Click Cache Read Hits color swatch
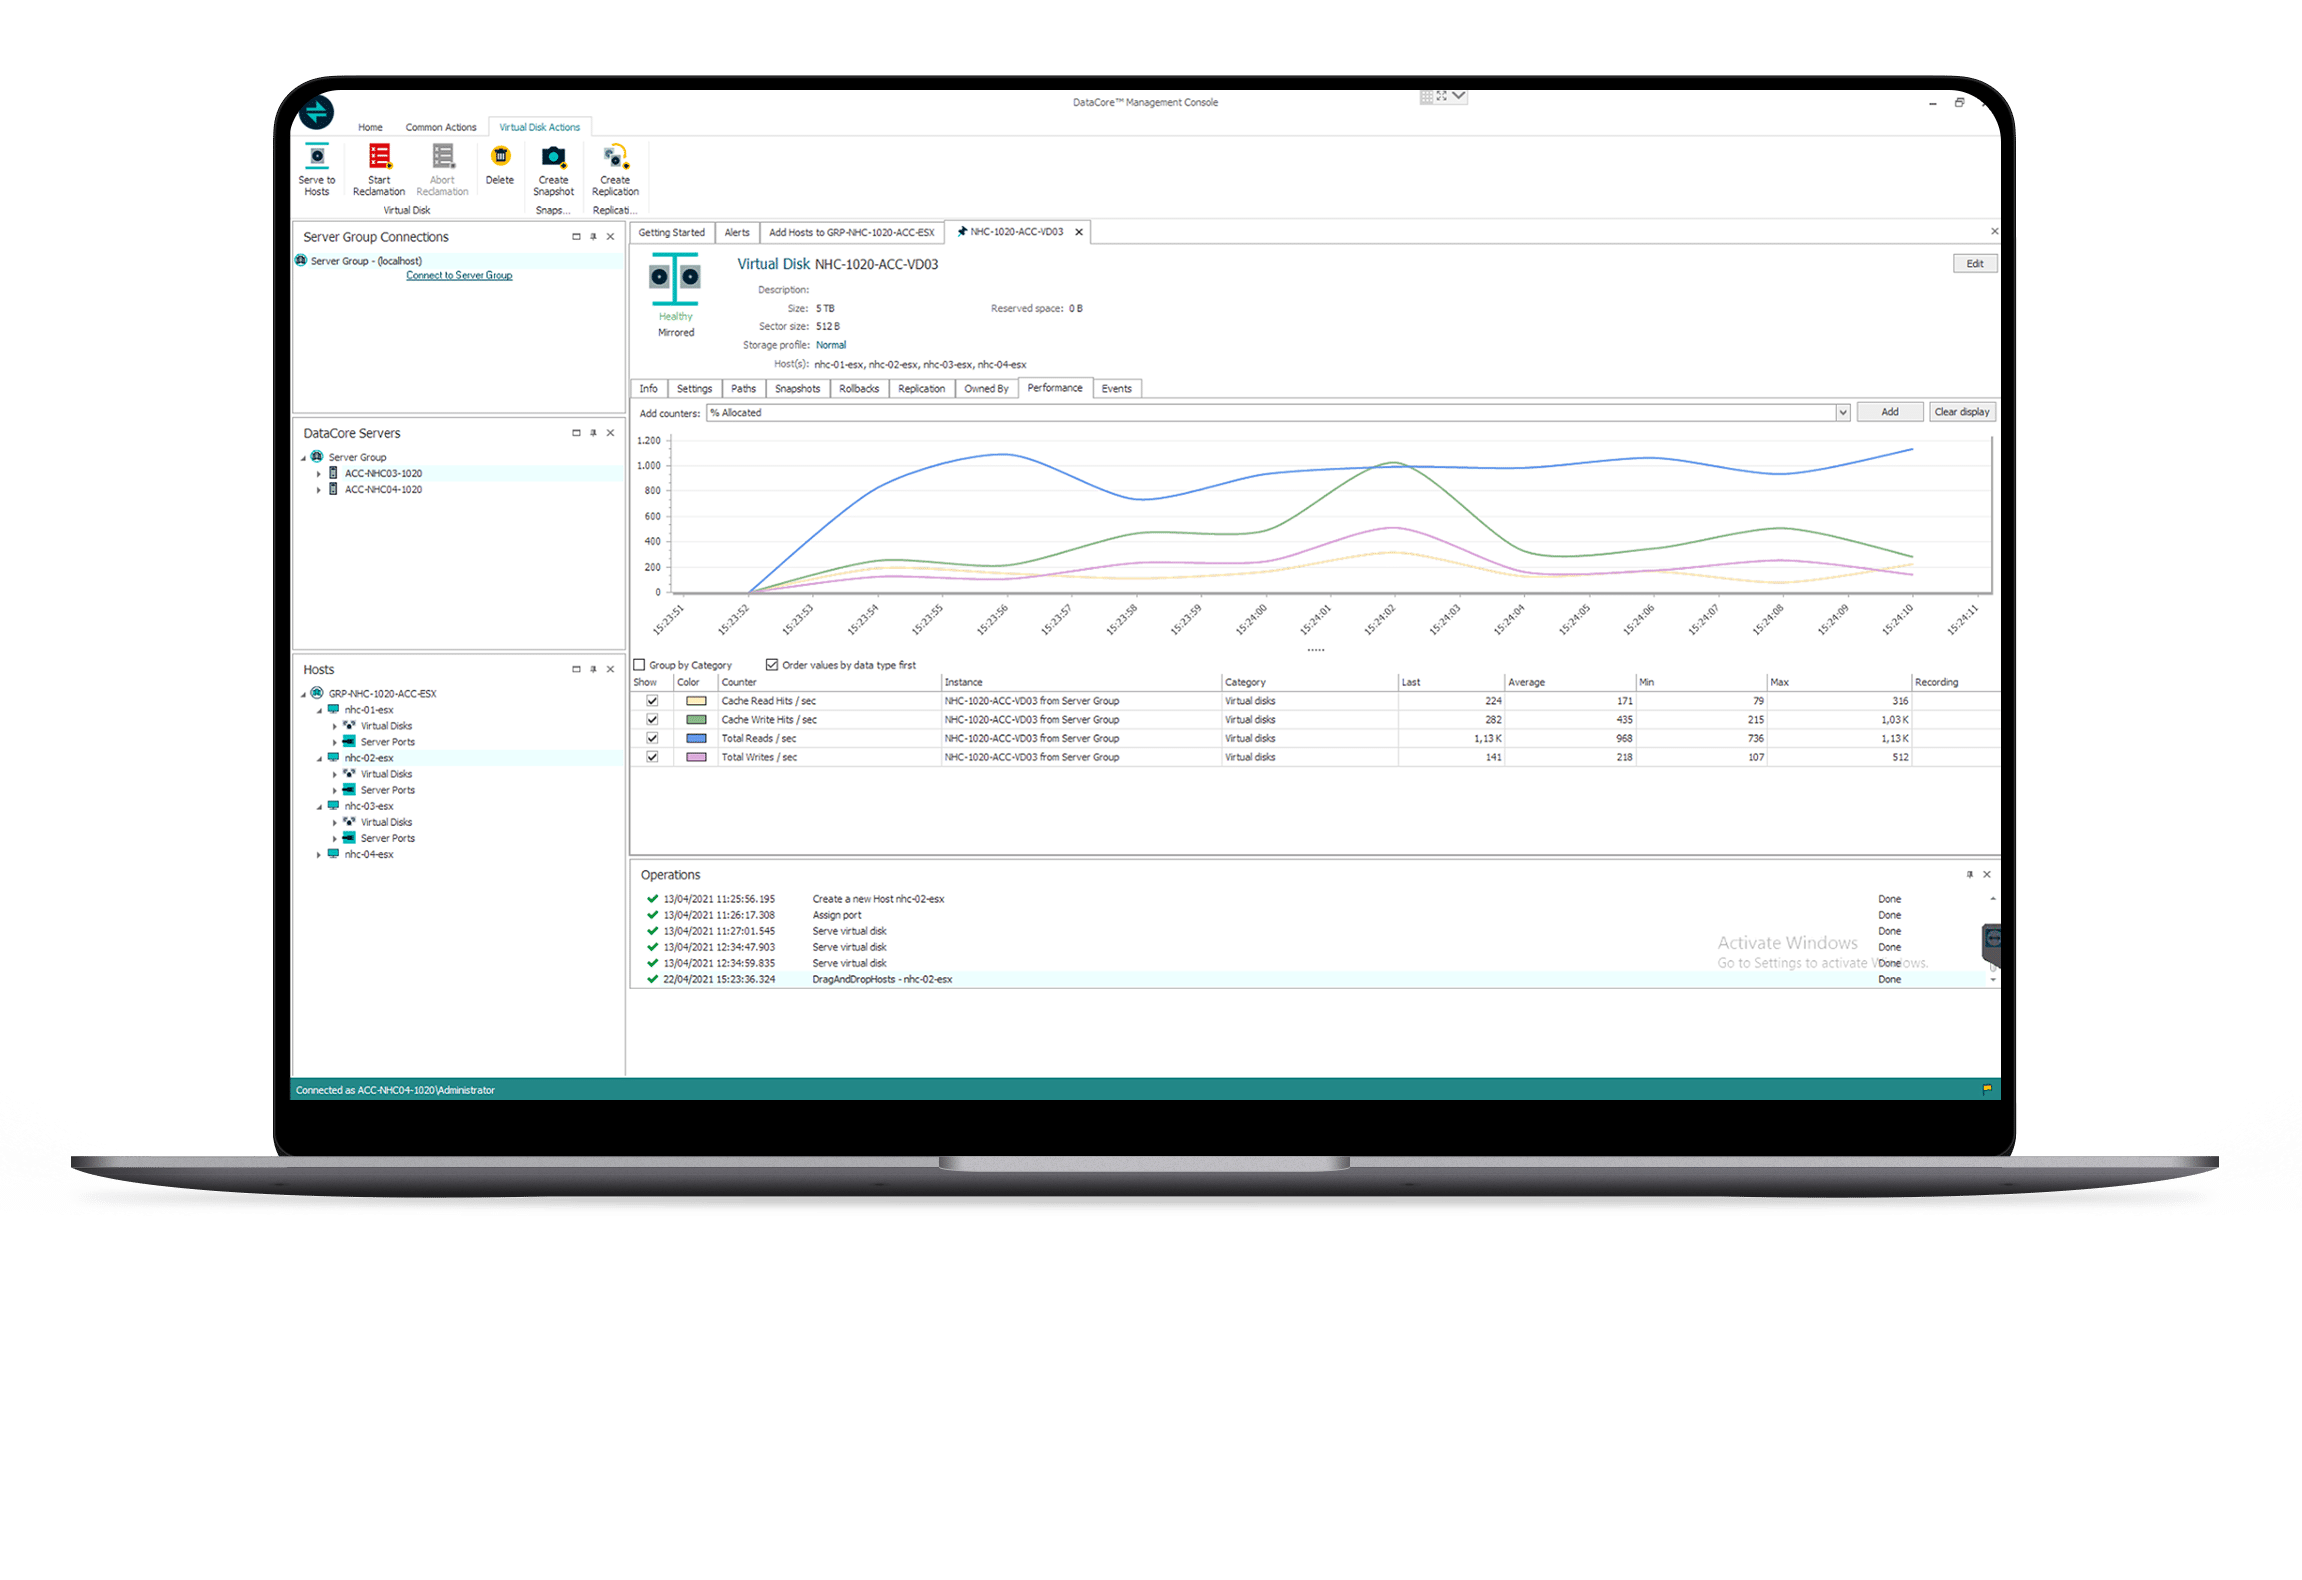 [x=696, y=701]
